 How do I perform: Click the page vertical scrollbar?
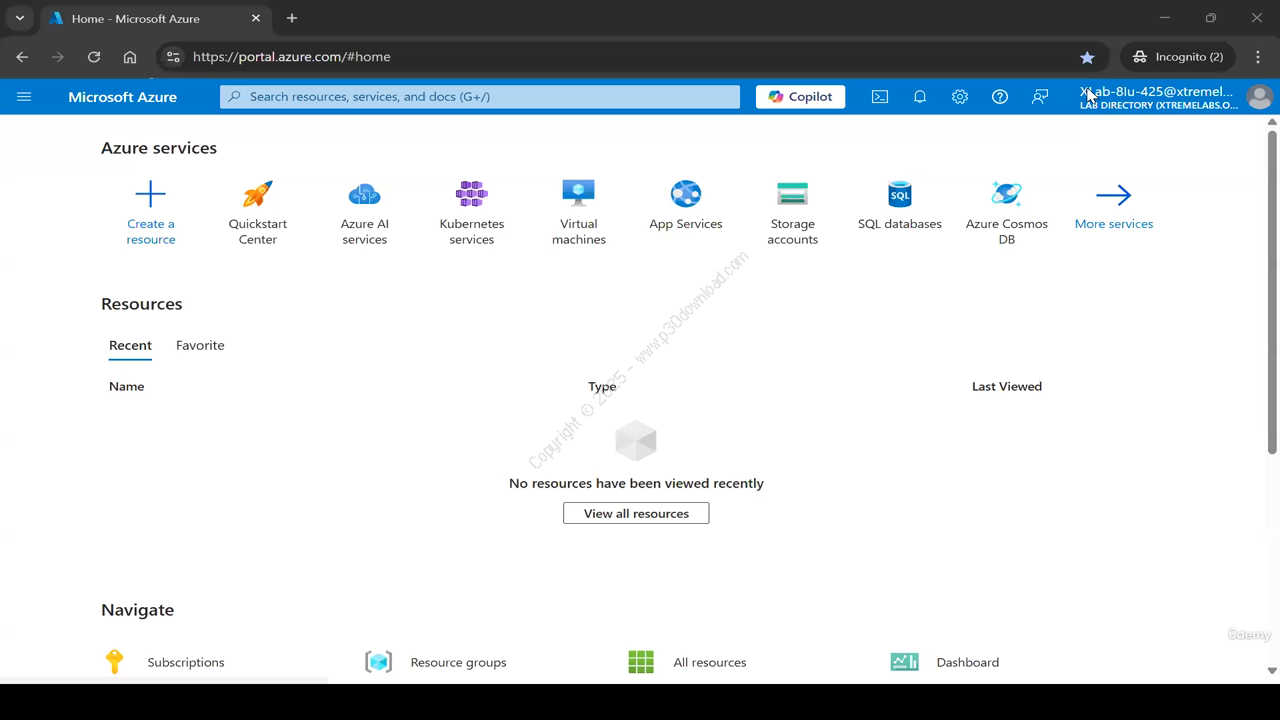click(x=1272, y=290)
